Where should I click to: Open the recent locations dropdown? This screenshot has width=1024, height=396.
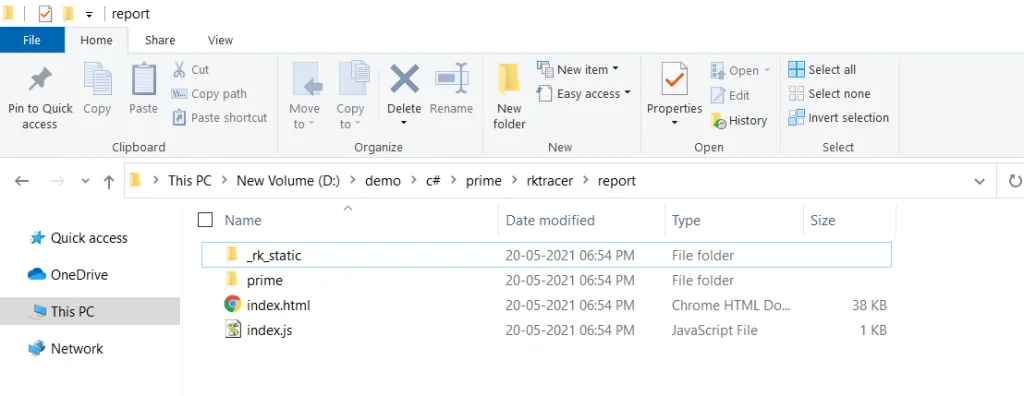pyautogui.click(x=86, y=181)
